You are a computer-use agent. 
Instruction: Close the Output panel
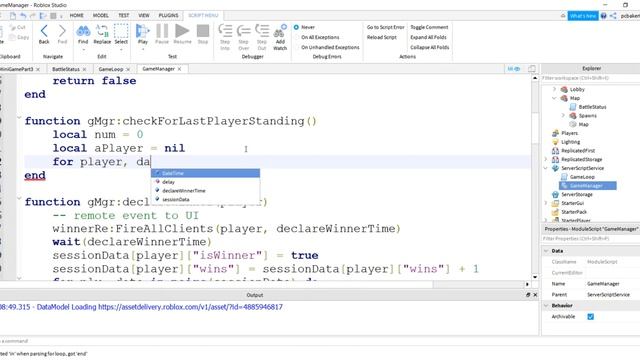[535, 295]
